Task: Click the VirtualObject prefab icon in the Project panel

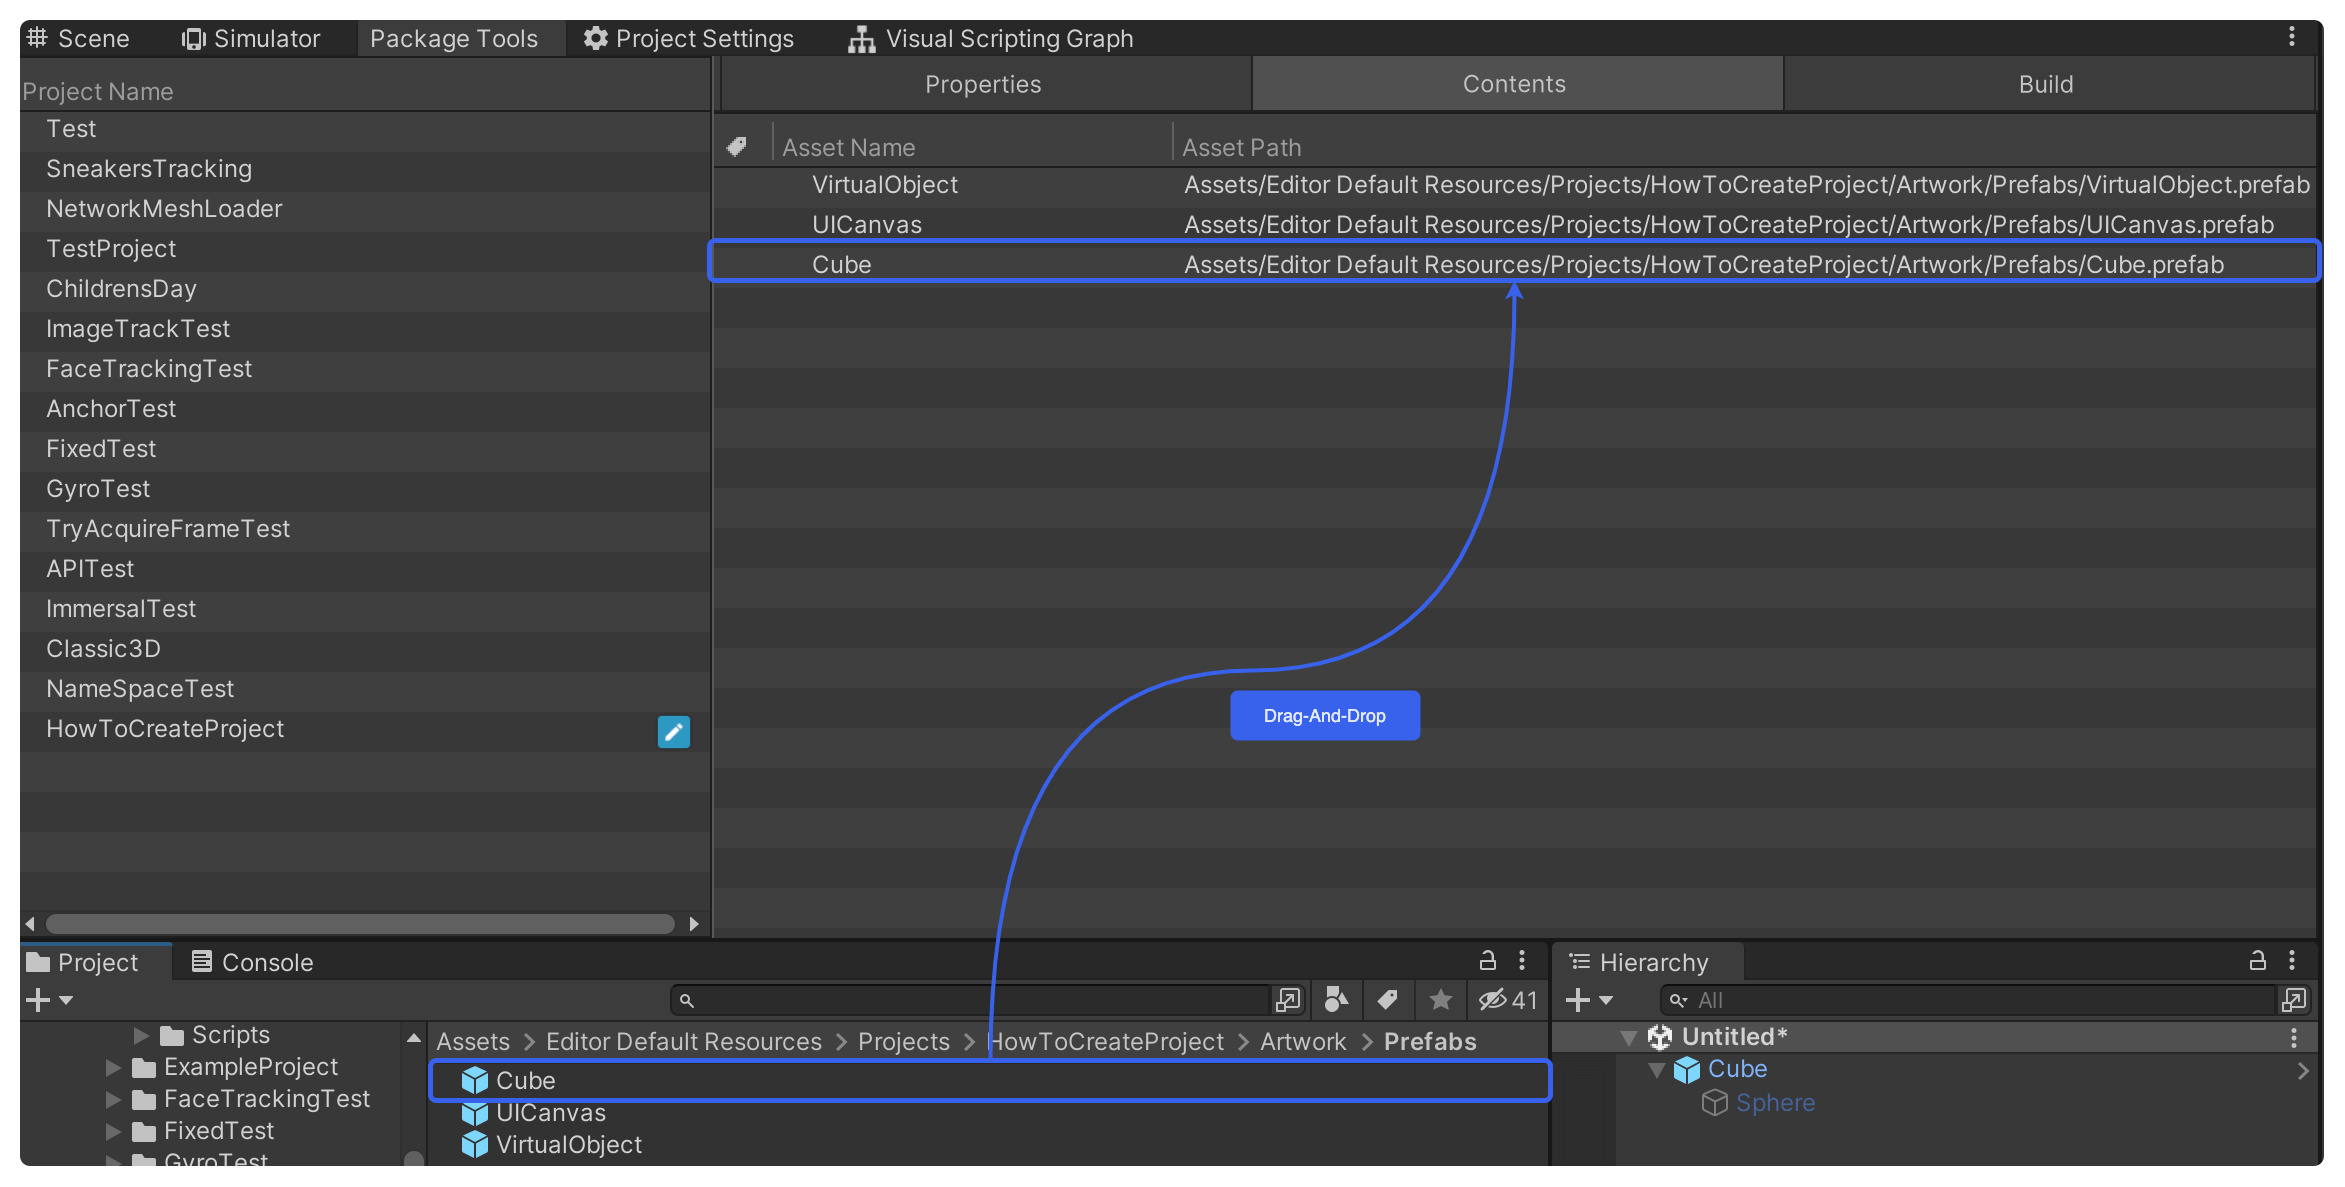Action: coord(475,1145)
